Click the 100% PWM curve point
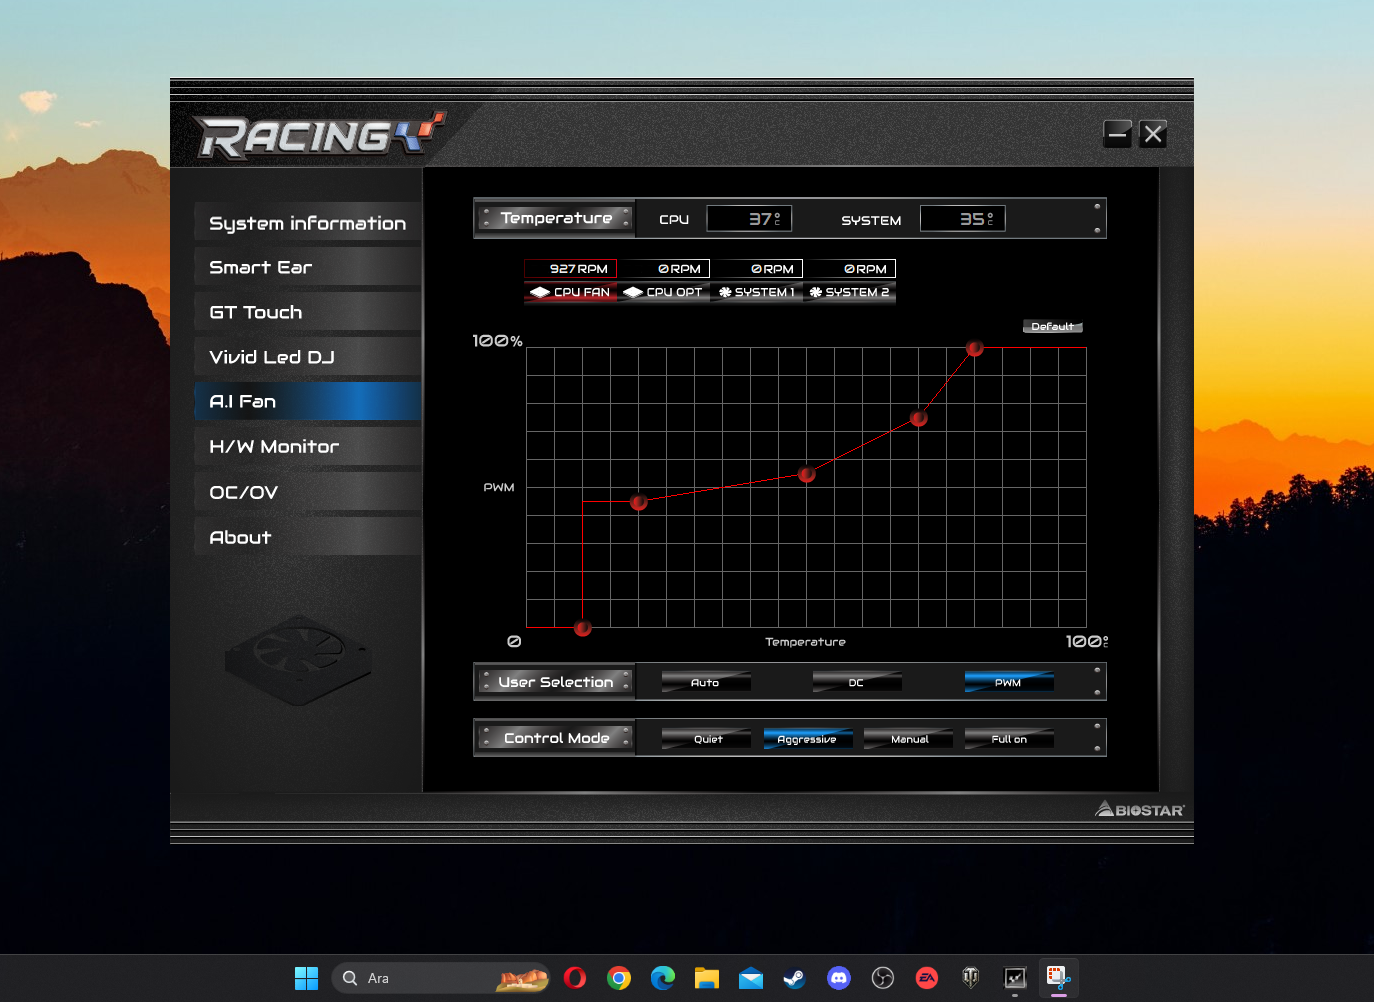The height and width of the screenshot is (1002, 1374). (975, 348)
